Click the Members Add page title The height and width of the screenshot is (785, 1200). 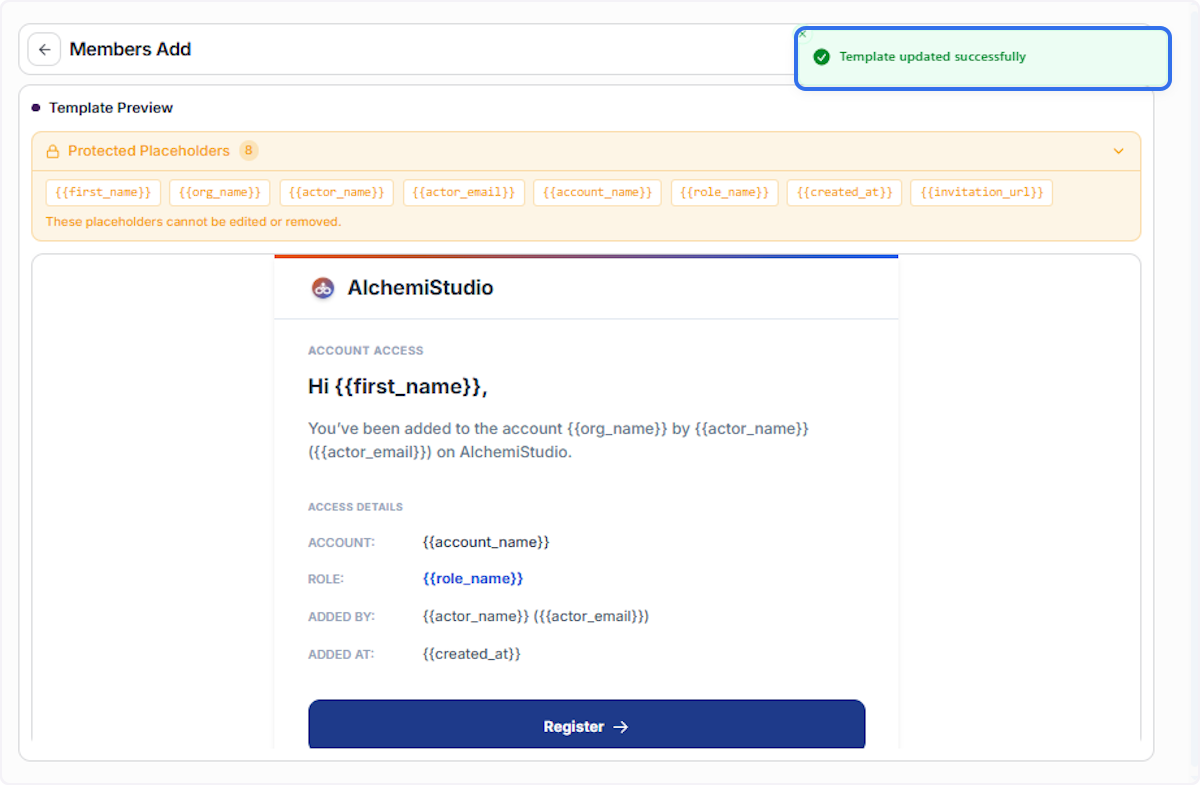coord(130,49)
